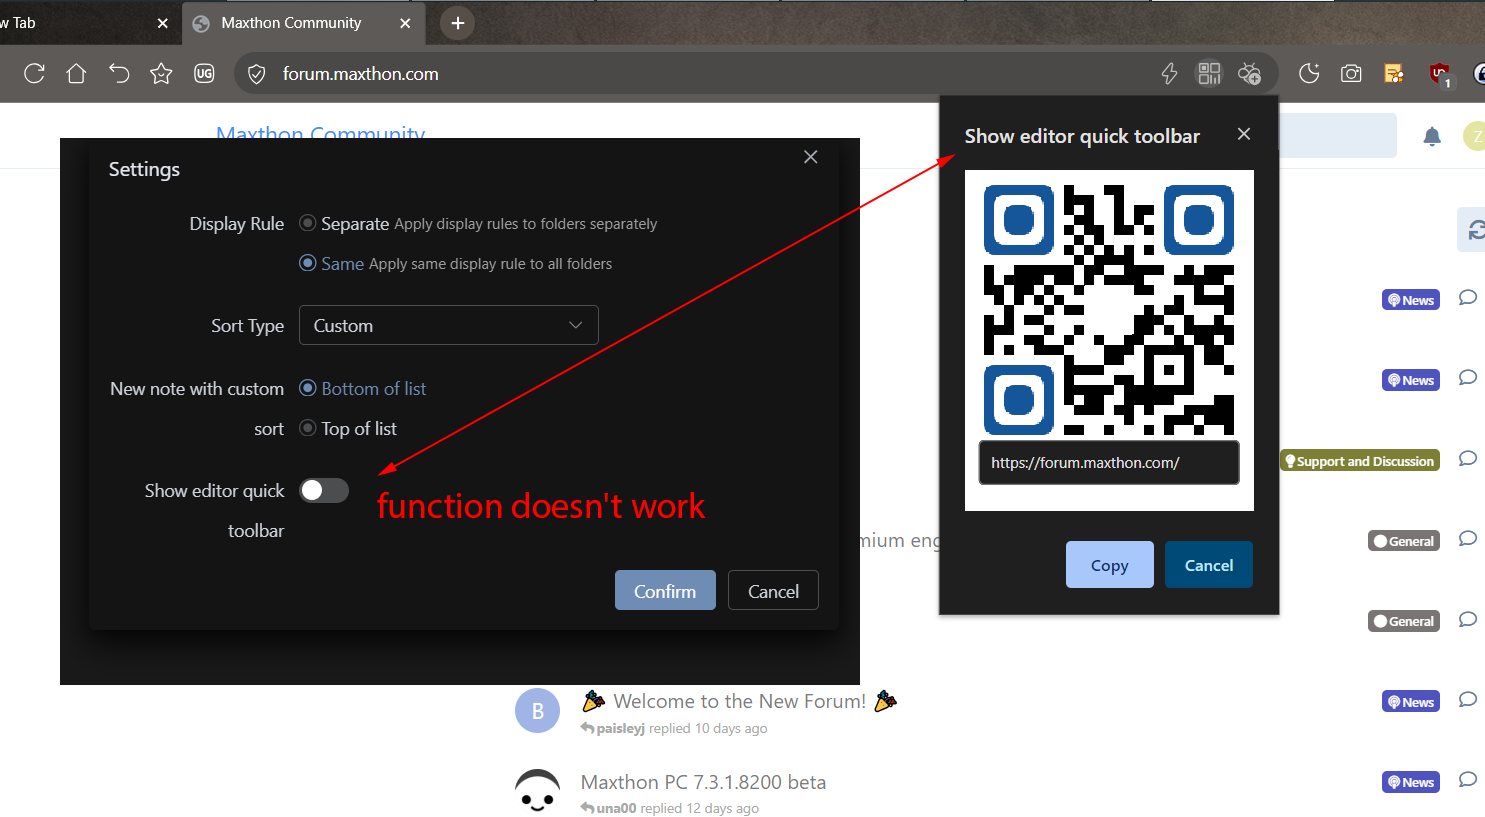Screen dimensions: 1485x817
Task: Click the News tag on Maxthon PC beta row
Action: click(1411, 782)
